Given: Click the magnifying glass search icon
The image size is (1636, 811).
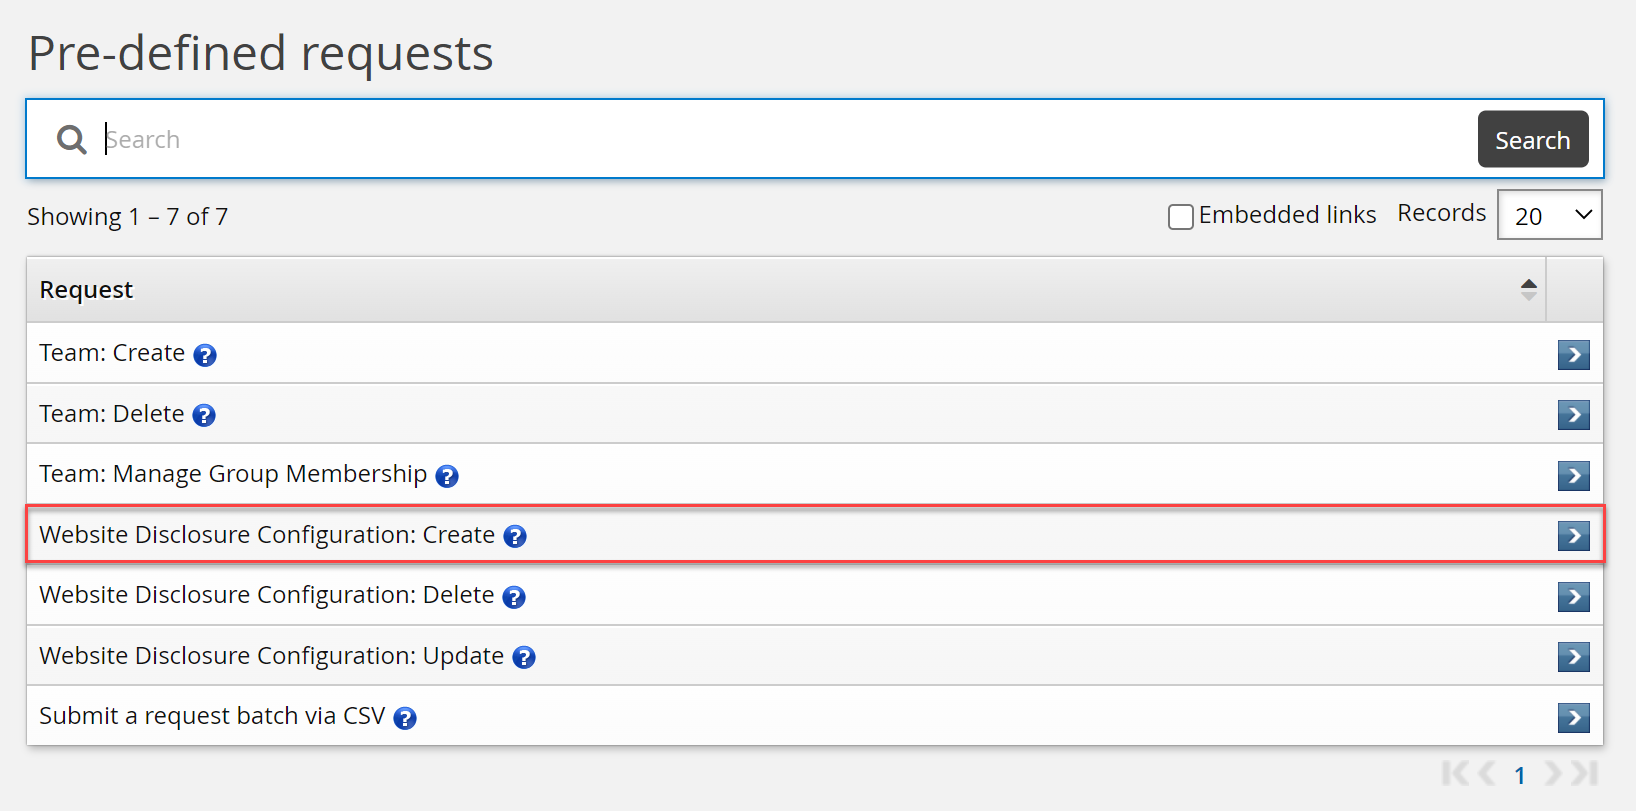Looking at the screenshot, I should coord(70,139).
